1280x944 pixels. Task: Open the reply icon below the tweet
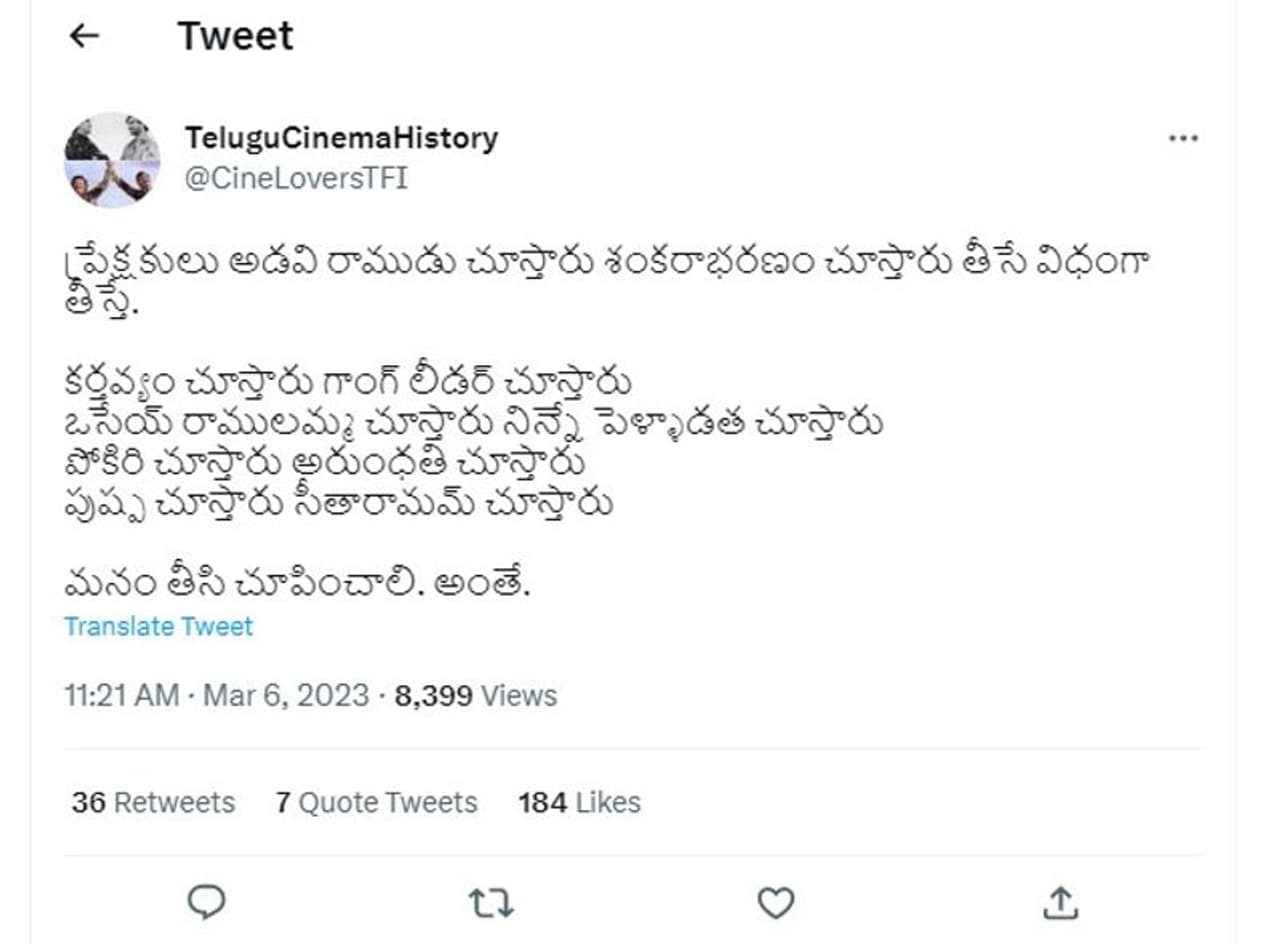click(206, 903)
